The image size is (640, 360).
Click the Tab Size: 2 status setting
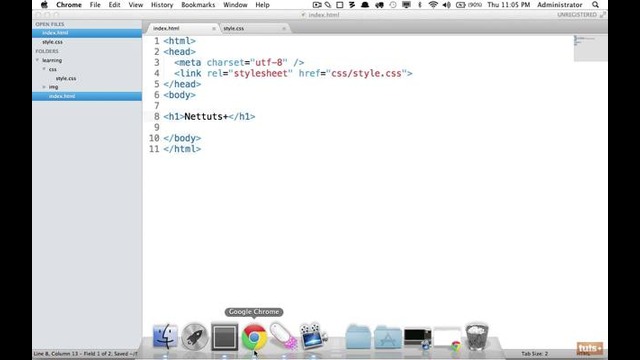[x=534, y=353]
